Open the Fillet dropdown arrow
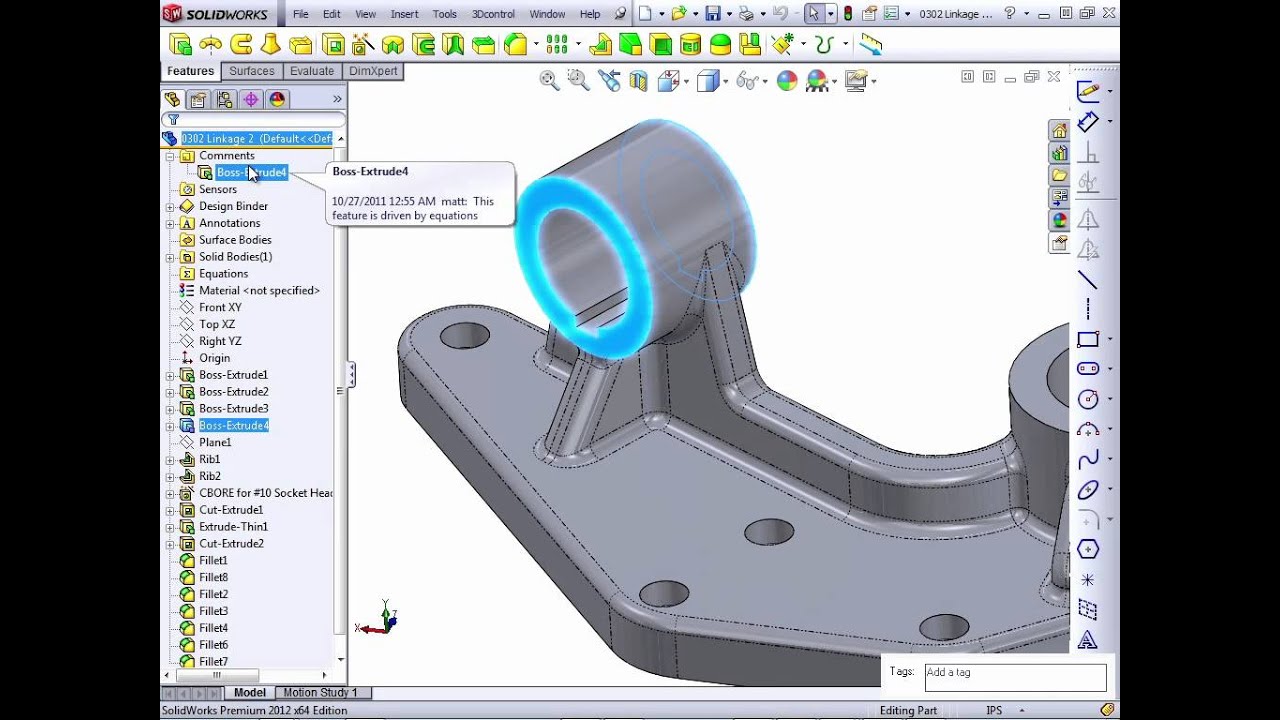The image size is (1280, 720). click(x=535, y=44)
